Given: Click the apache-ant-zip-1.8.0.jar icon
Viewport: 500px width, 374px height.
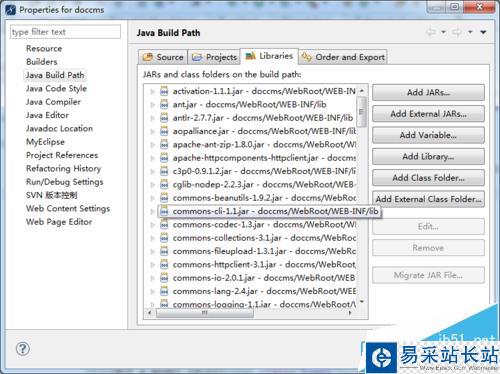Looking at the screenshot, I should (164, 145).
